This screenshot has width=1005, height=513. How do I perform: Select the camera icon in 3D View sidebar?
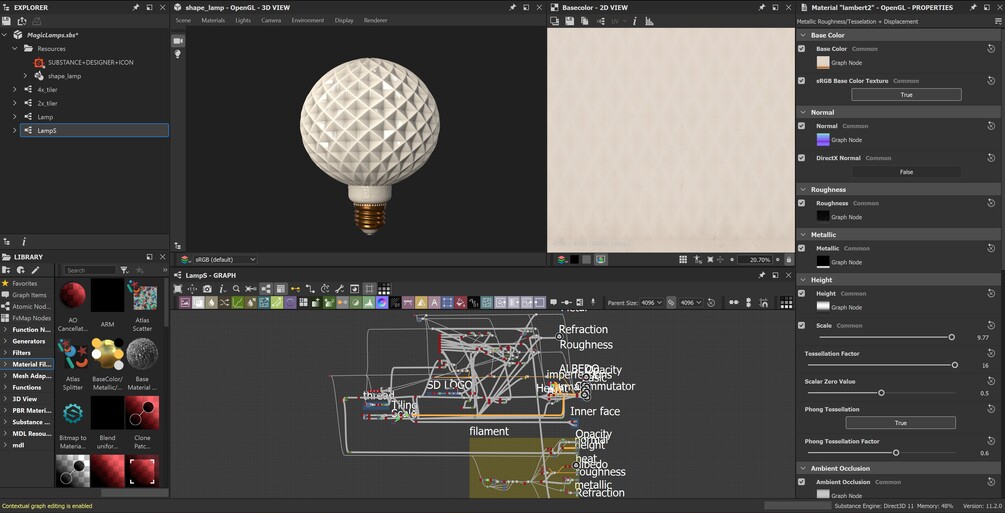[178, 41]
